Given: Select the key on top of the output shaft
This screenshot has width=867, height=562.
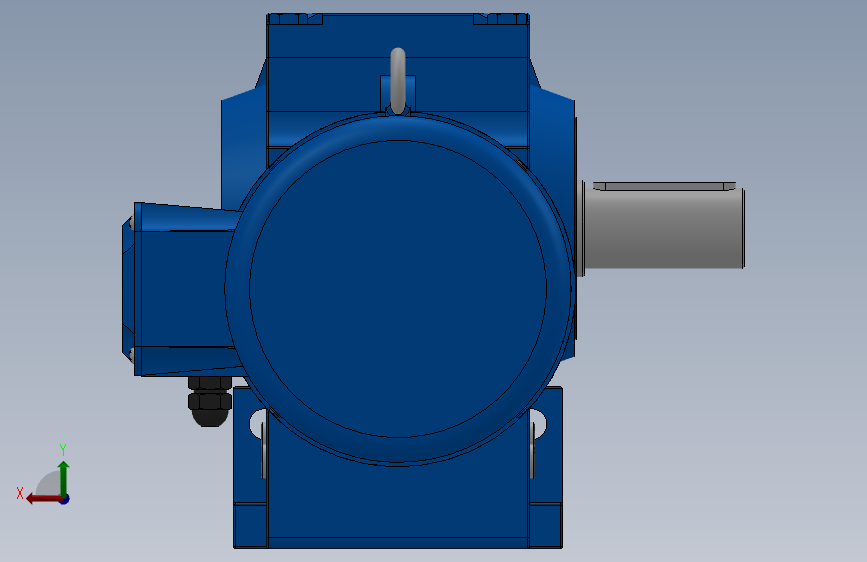Looking at the screenshot, I should tap(664, 186).
